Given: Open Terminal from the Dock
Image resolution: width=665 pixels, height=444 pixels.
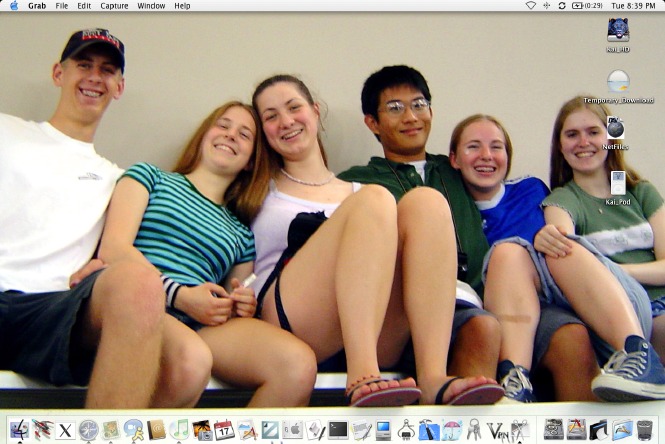Looking at the screenshot, I should tap(338, 430).
